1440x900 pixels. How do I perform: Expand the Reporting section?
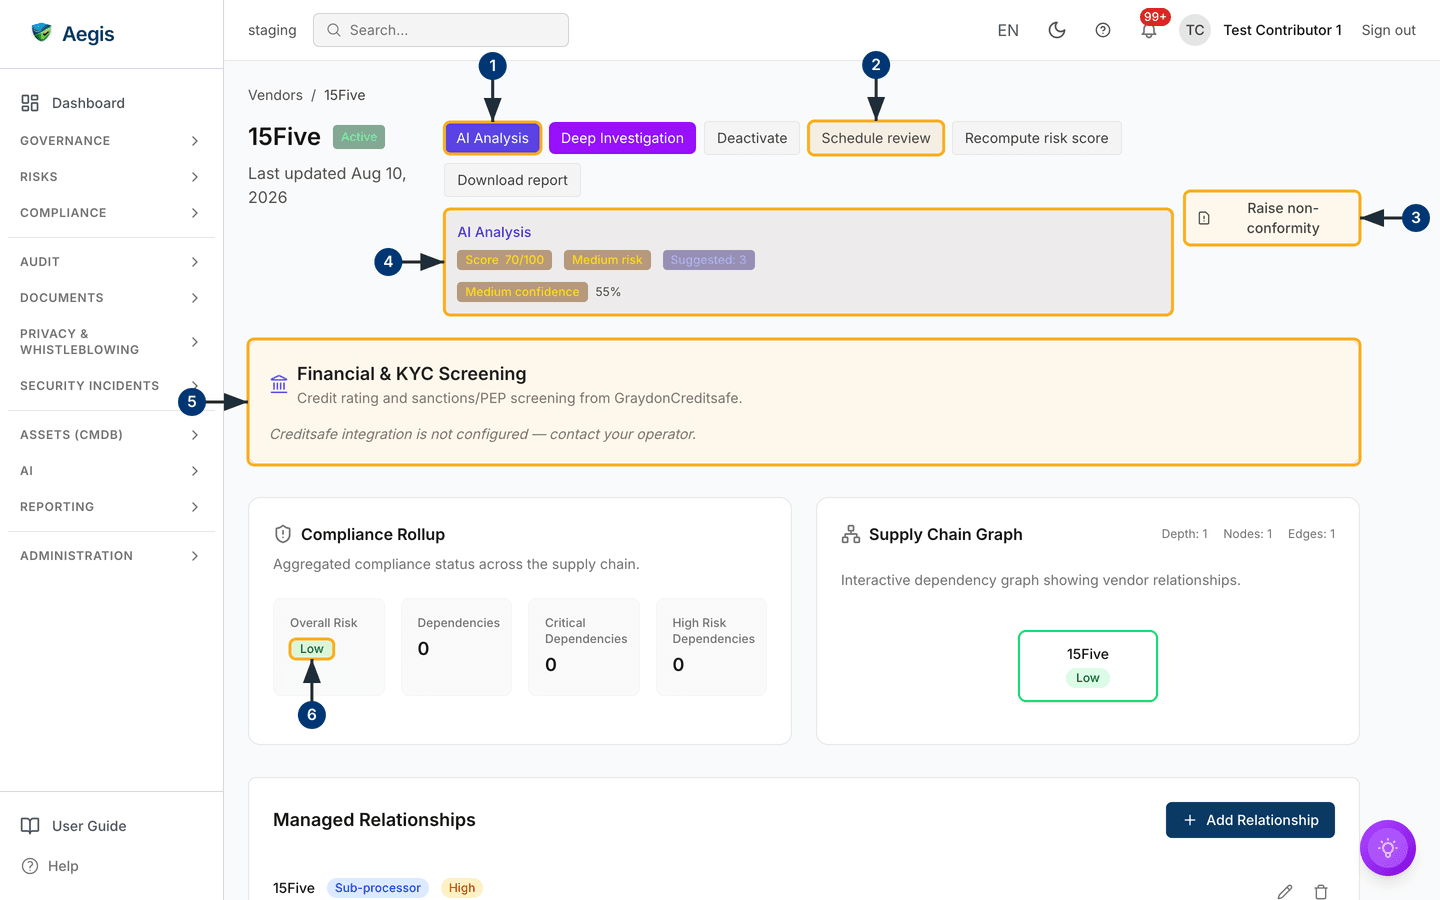tap(111, 507)
